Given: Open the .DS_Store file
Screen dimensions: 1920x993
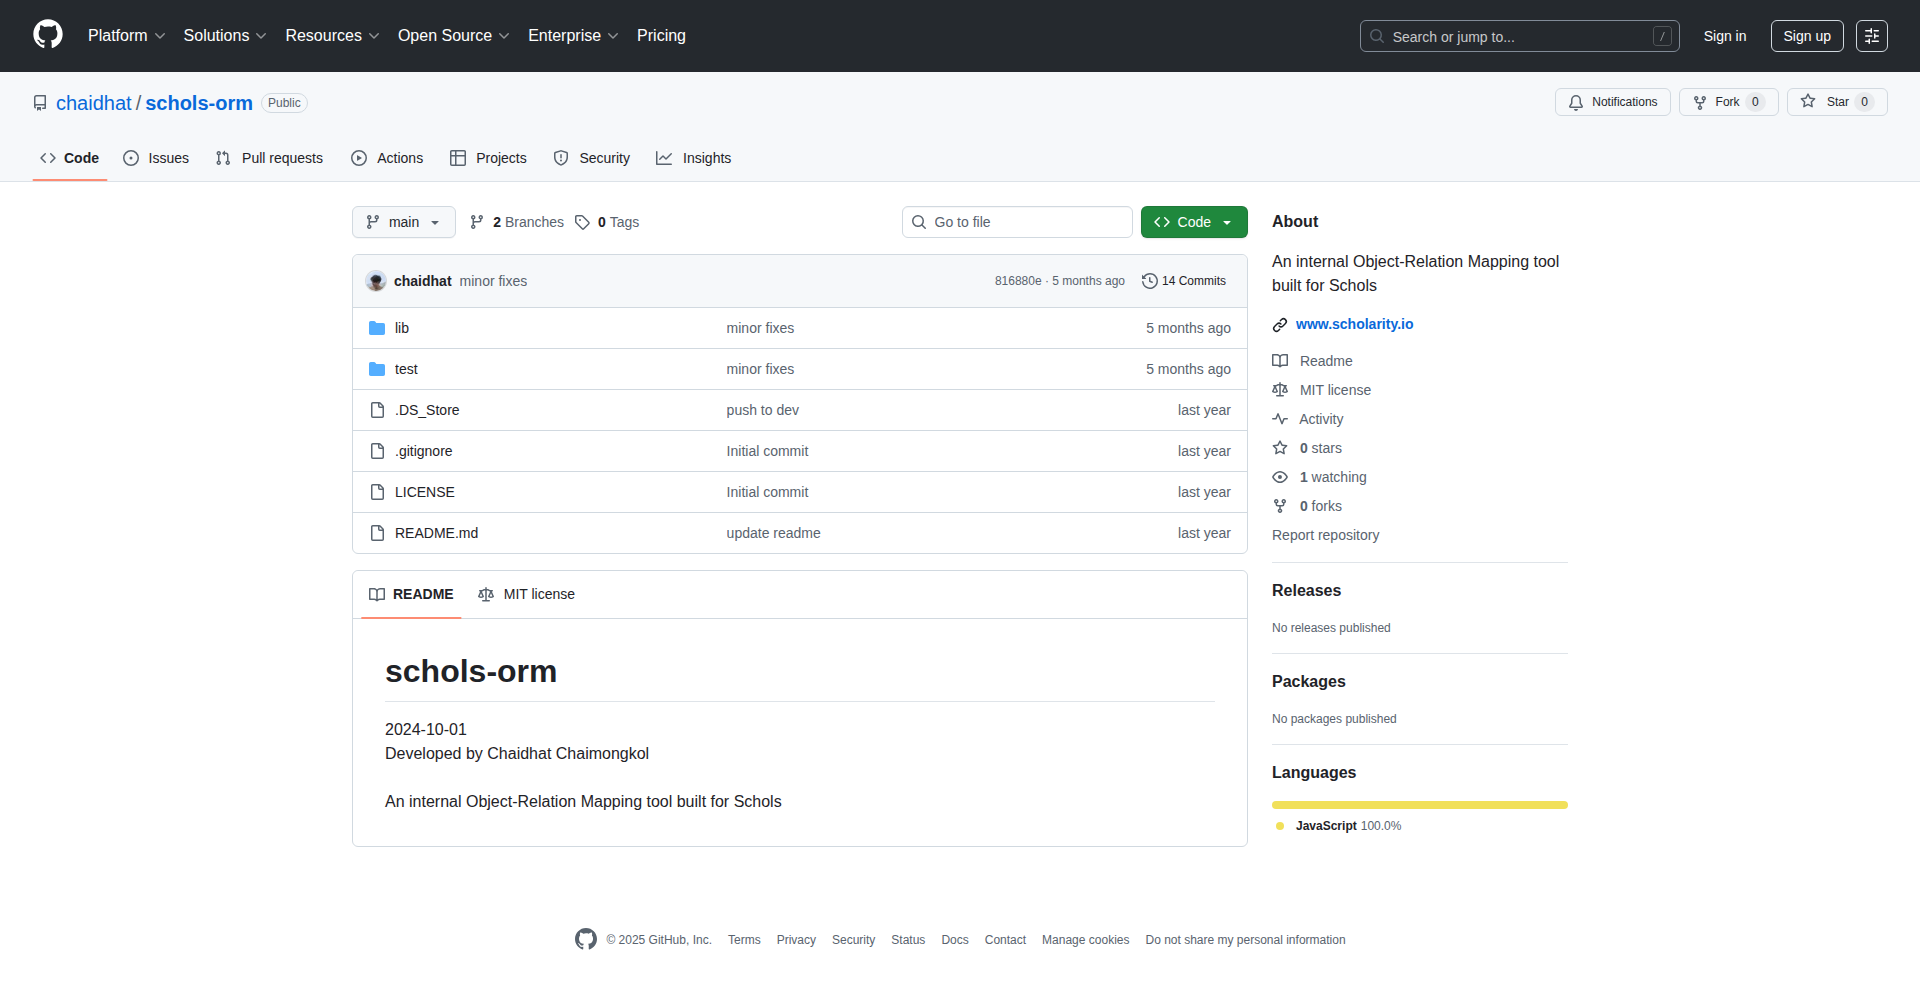Looking at the screenshot, I should click(x=427, y=410).
